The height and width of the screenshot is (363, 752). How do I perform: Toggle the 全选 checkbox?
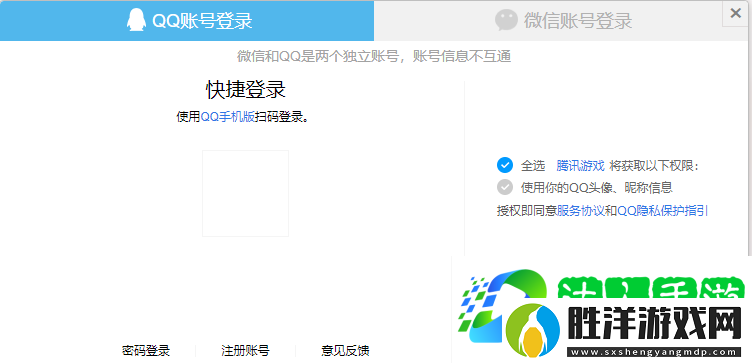(x=505, y=165)
